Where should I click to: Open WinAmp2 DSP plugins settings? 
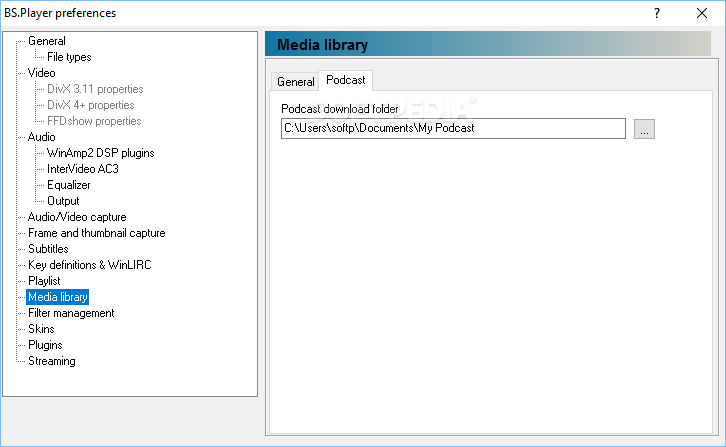point(100,153)
